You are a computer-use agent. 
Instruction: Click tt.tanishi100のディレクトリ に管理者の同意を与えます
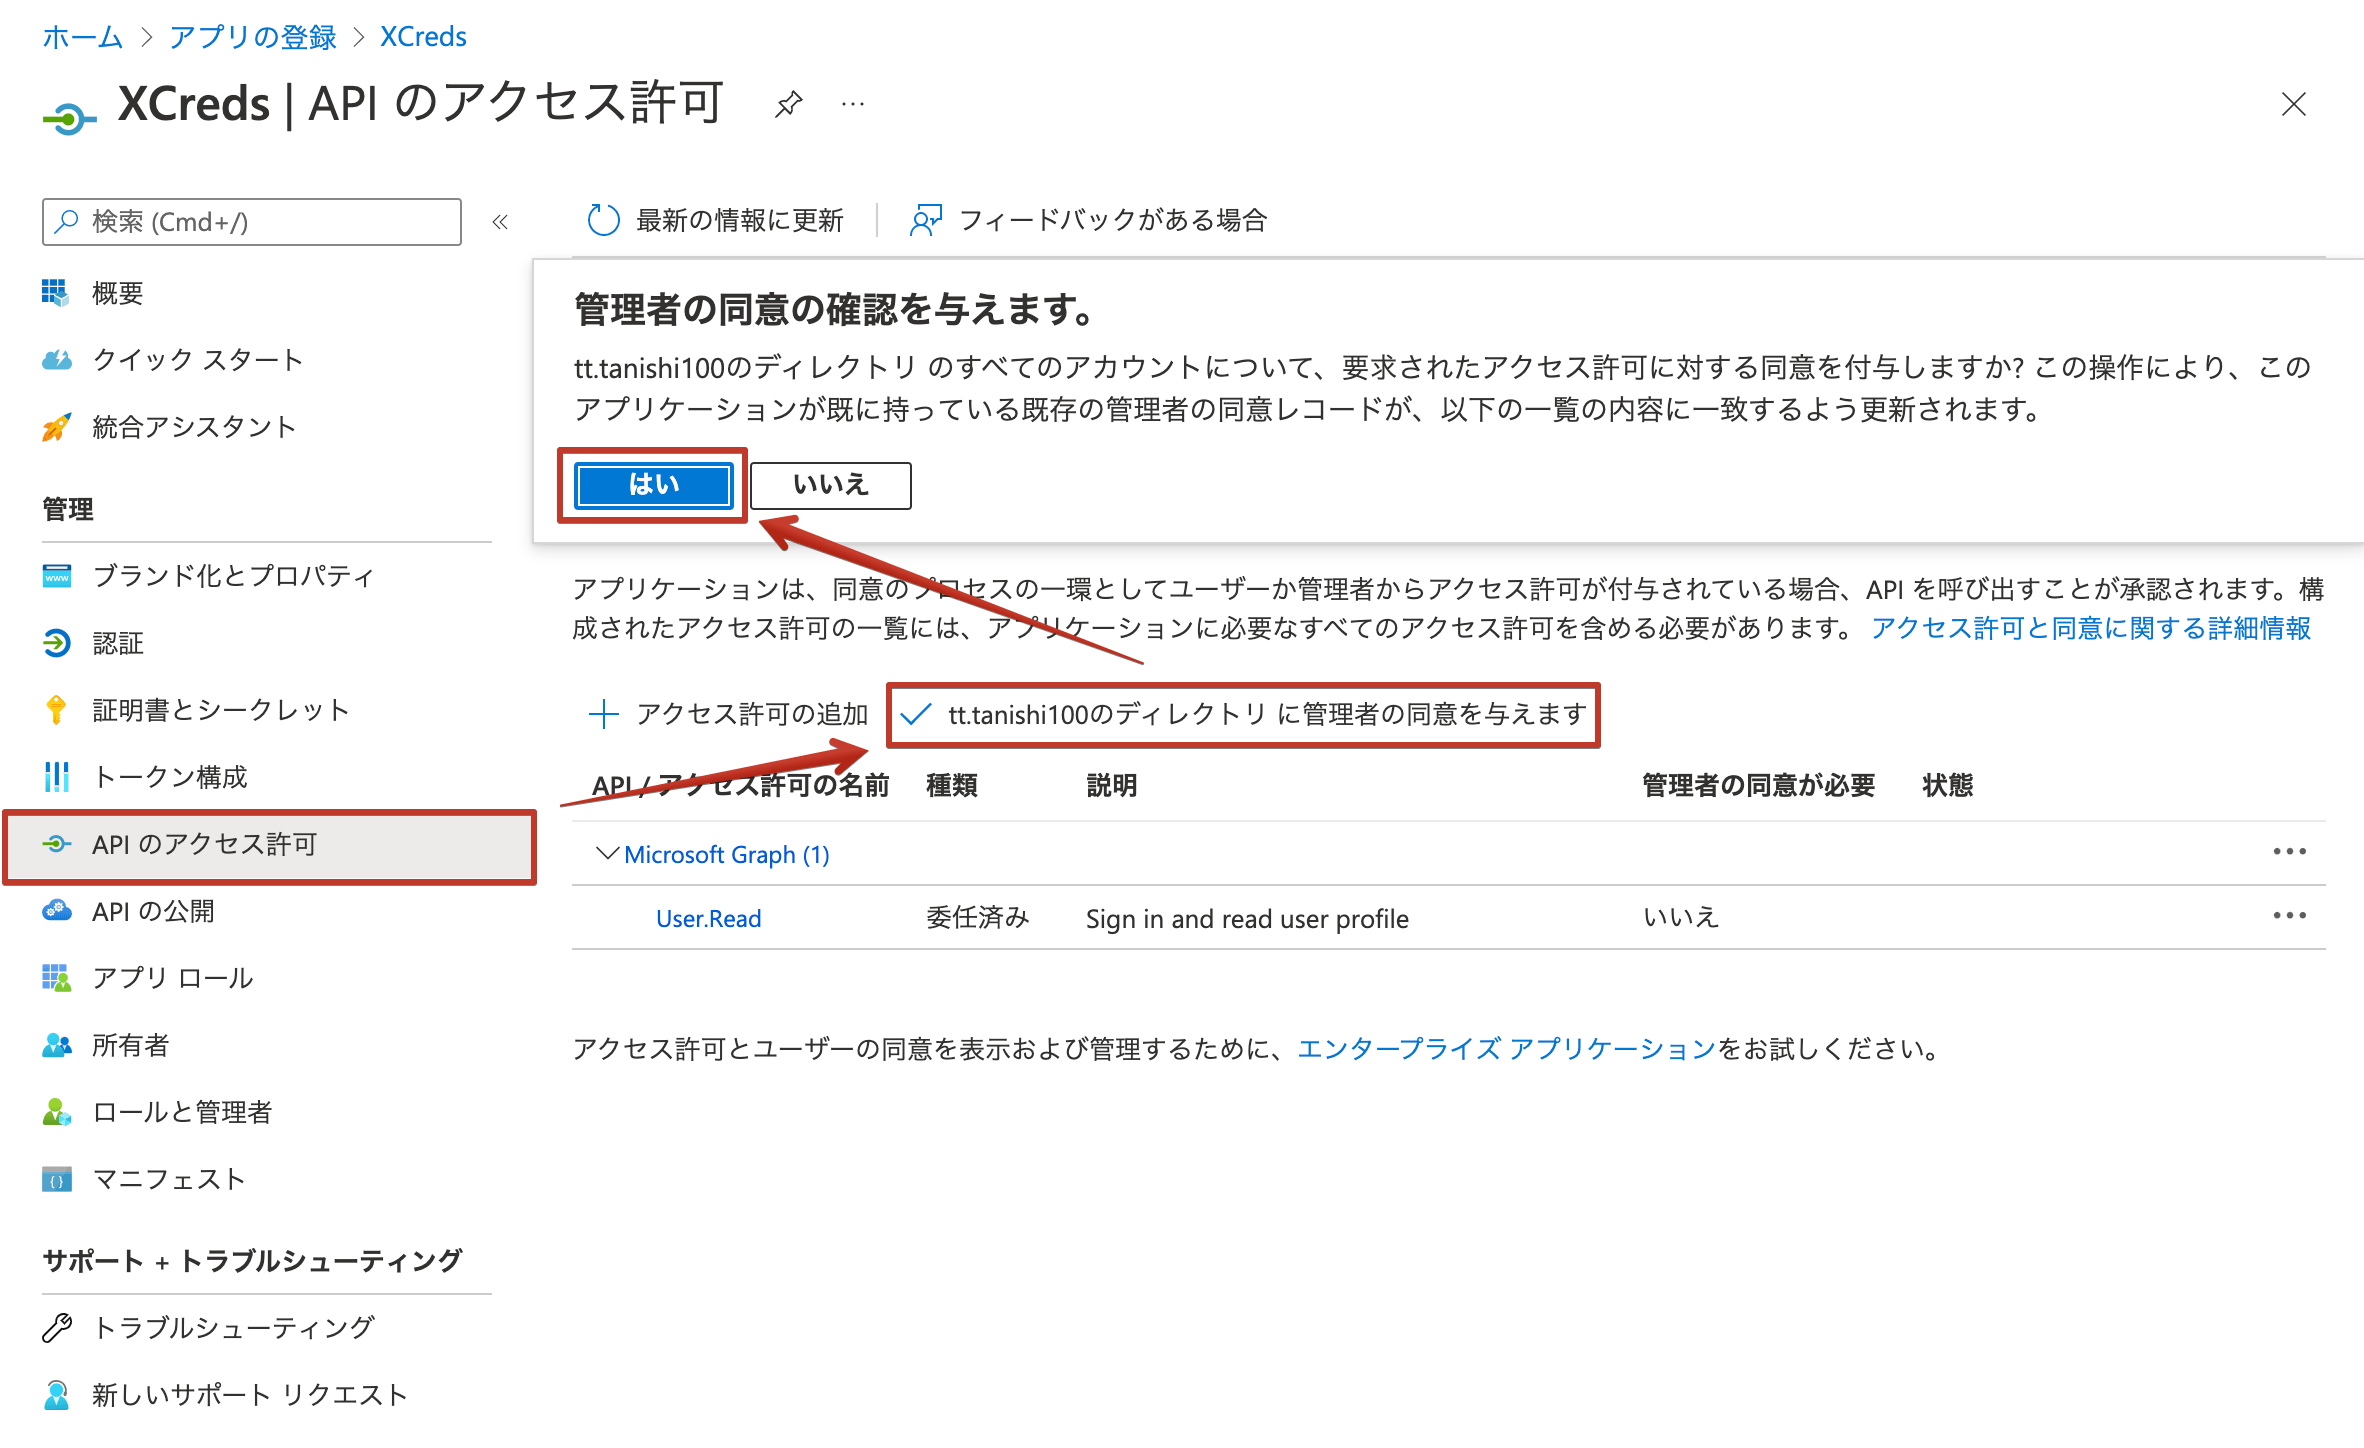(1243, 714)
